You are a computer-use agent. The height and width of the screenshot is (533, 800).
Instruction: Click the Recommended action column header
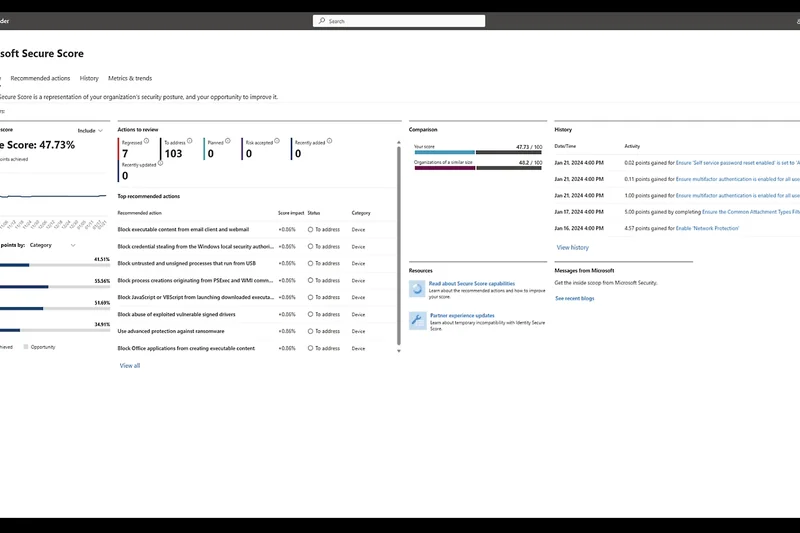coord(139,213)
